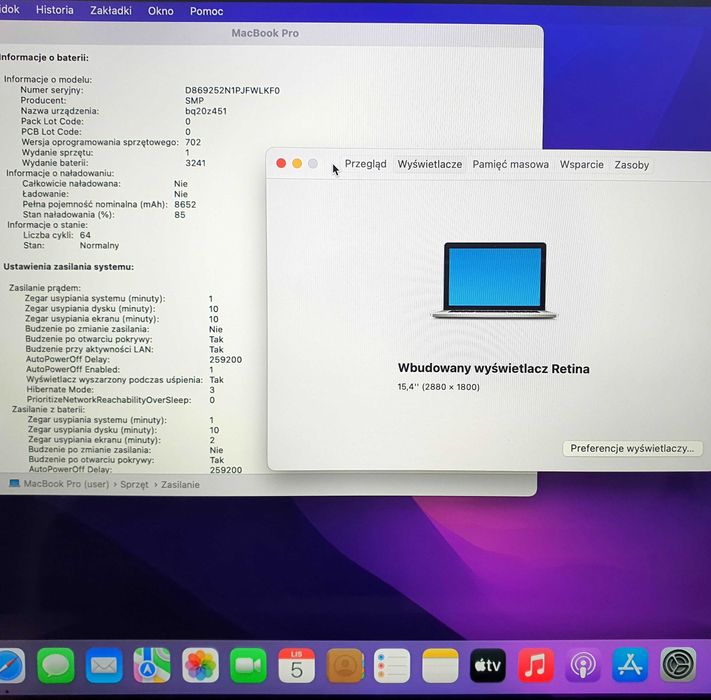Open the Okno menu

(x=161, y=11)
